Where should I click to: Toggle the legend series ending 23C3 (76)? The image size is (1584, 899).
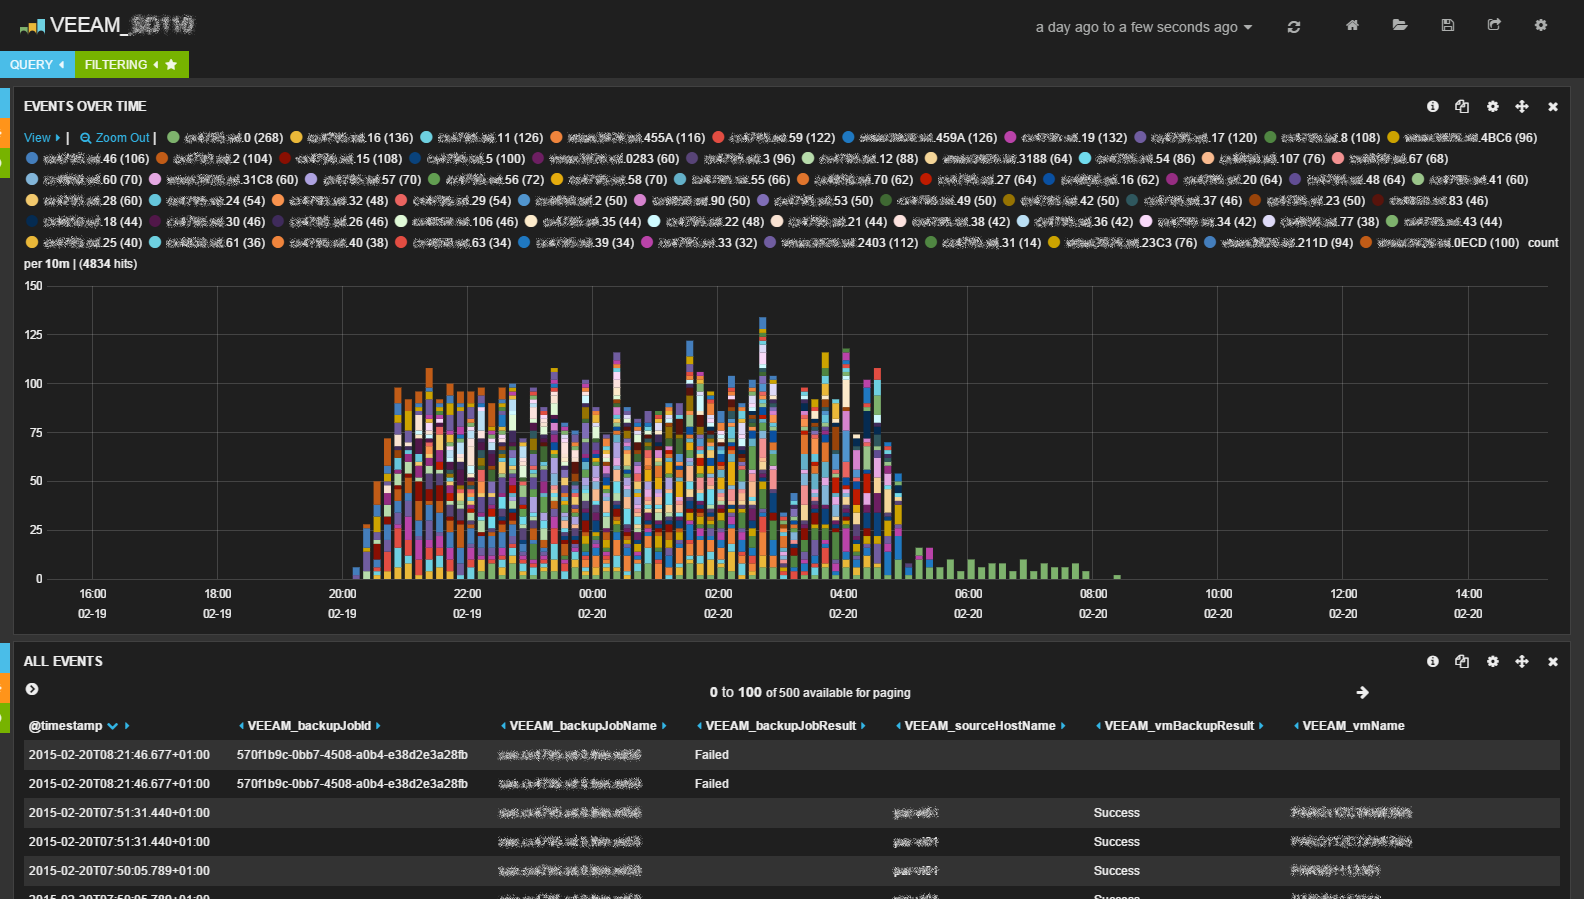coord(1122,243)
